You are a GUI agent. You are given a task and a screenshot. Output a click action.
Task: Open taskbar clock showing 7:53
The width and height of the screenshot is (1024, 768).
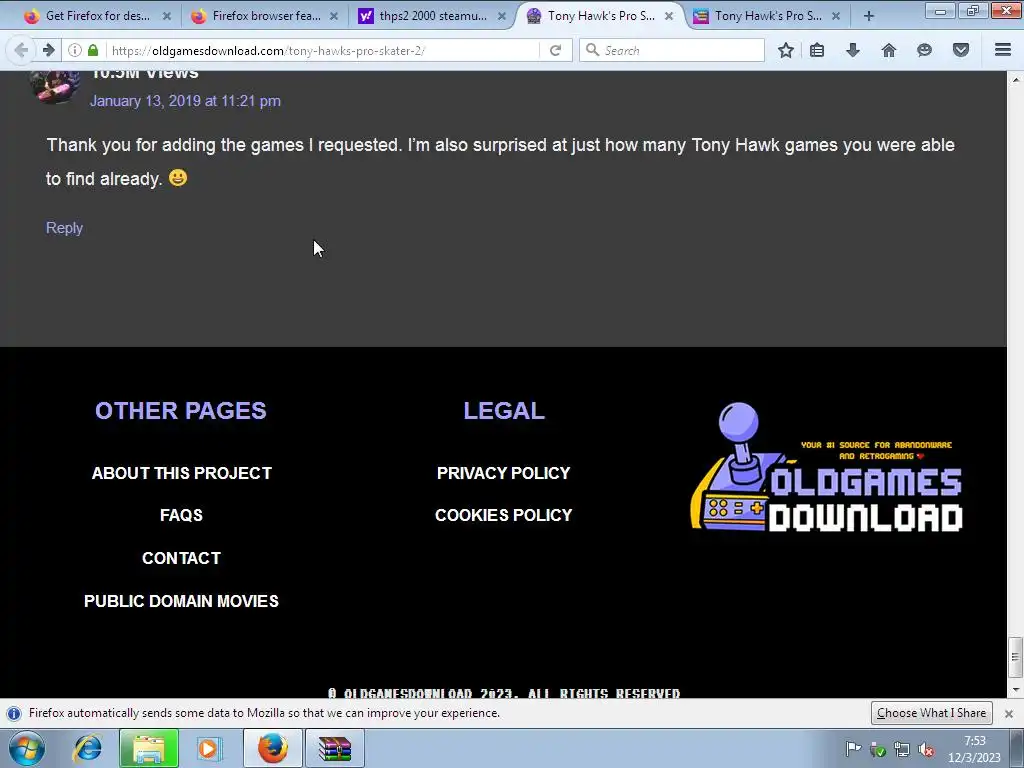[x=974, y=749]
